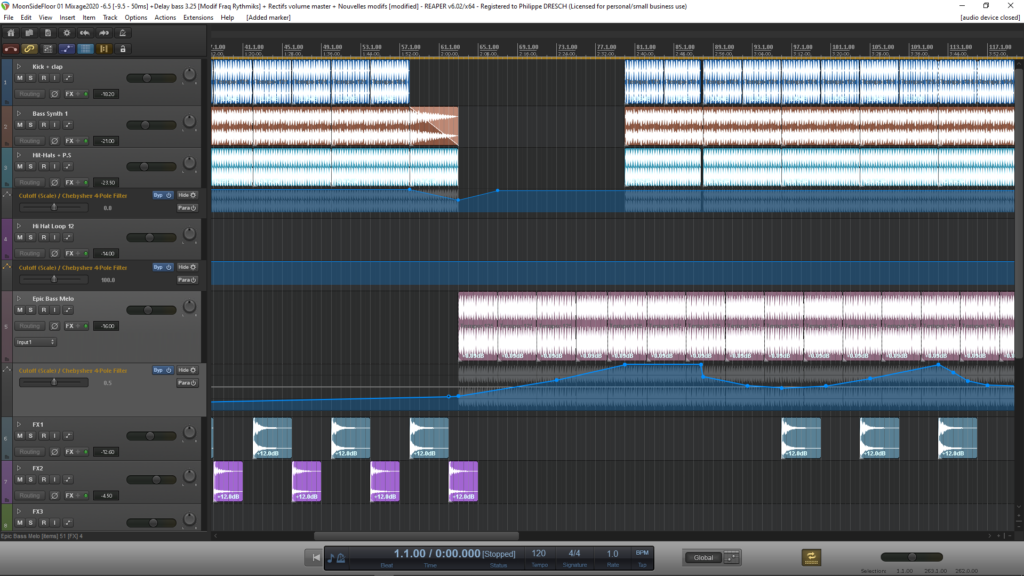Expand the FX2 track triangle
The width and height of the screenshot is (1024, 576).
19,468
